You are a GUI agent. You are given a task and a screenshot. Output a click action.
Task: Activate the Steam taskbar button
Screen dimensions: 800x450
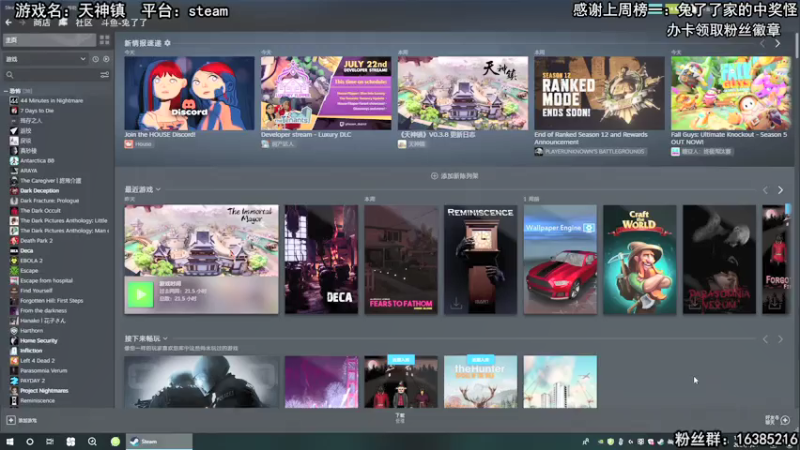159,442
